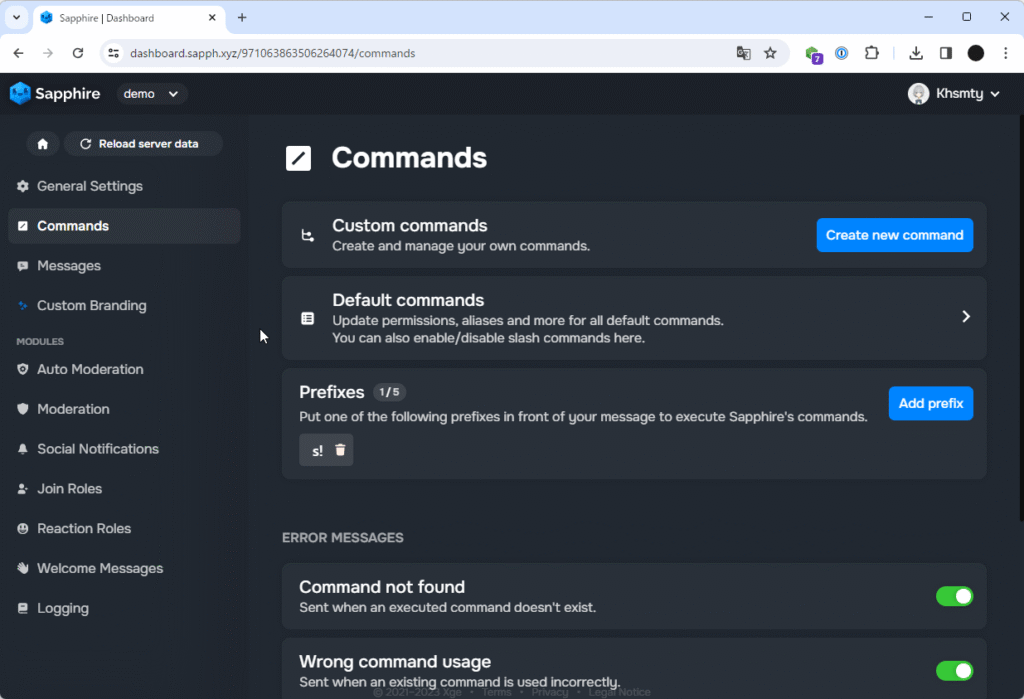Disable the Wrong command usage toggle
1024x699 pixels.
[x=954, y=671]
